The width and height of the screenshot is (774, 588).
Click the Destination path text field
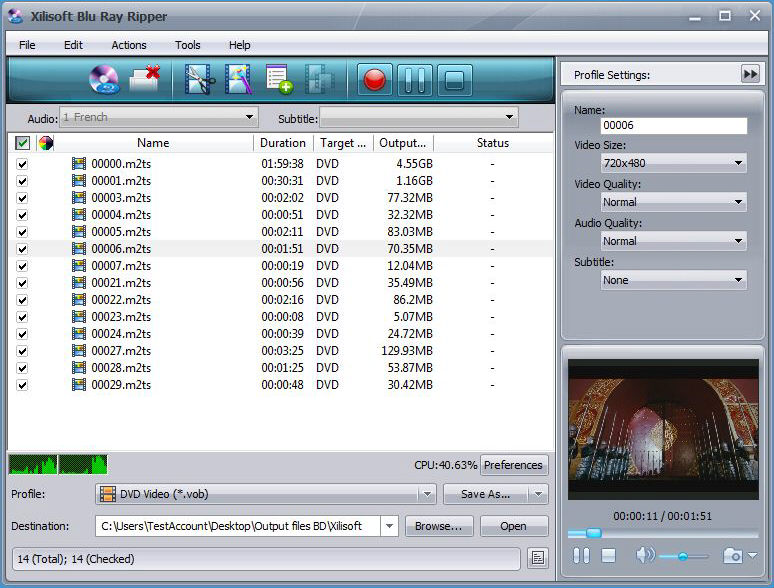pos(238,526)
